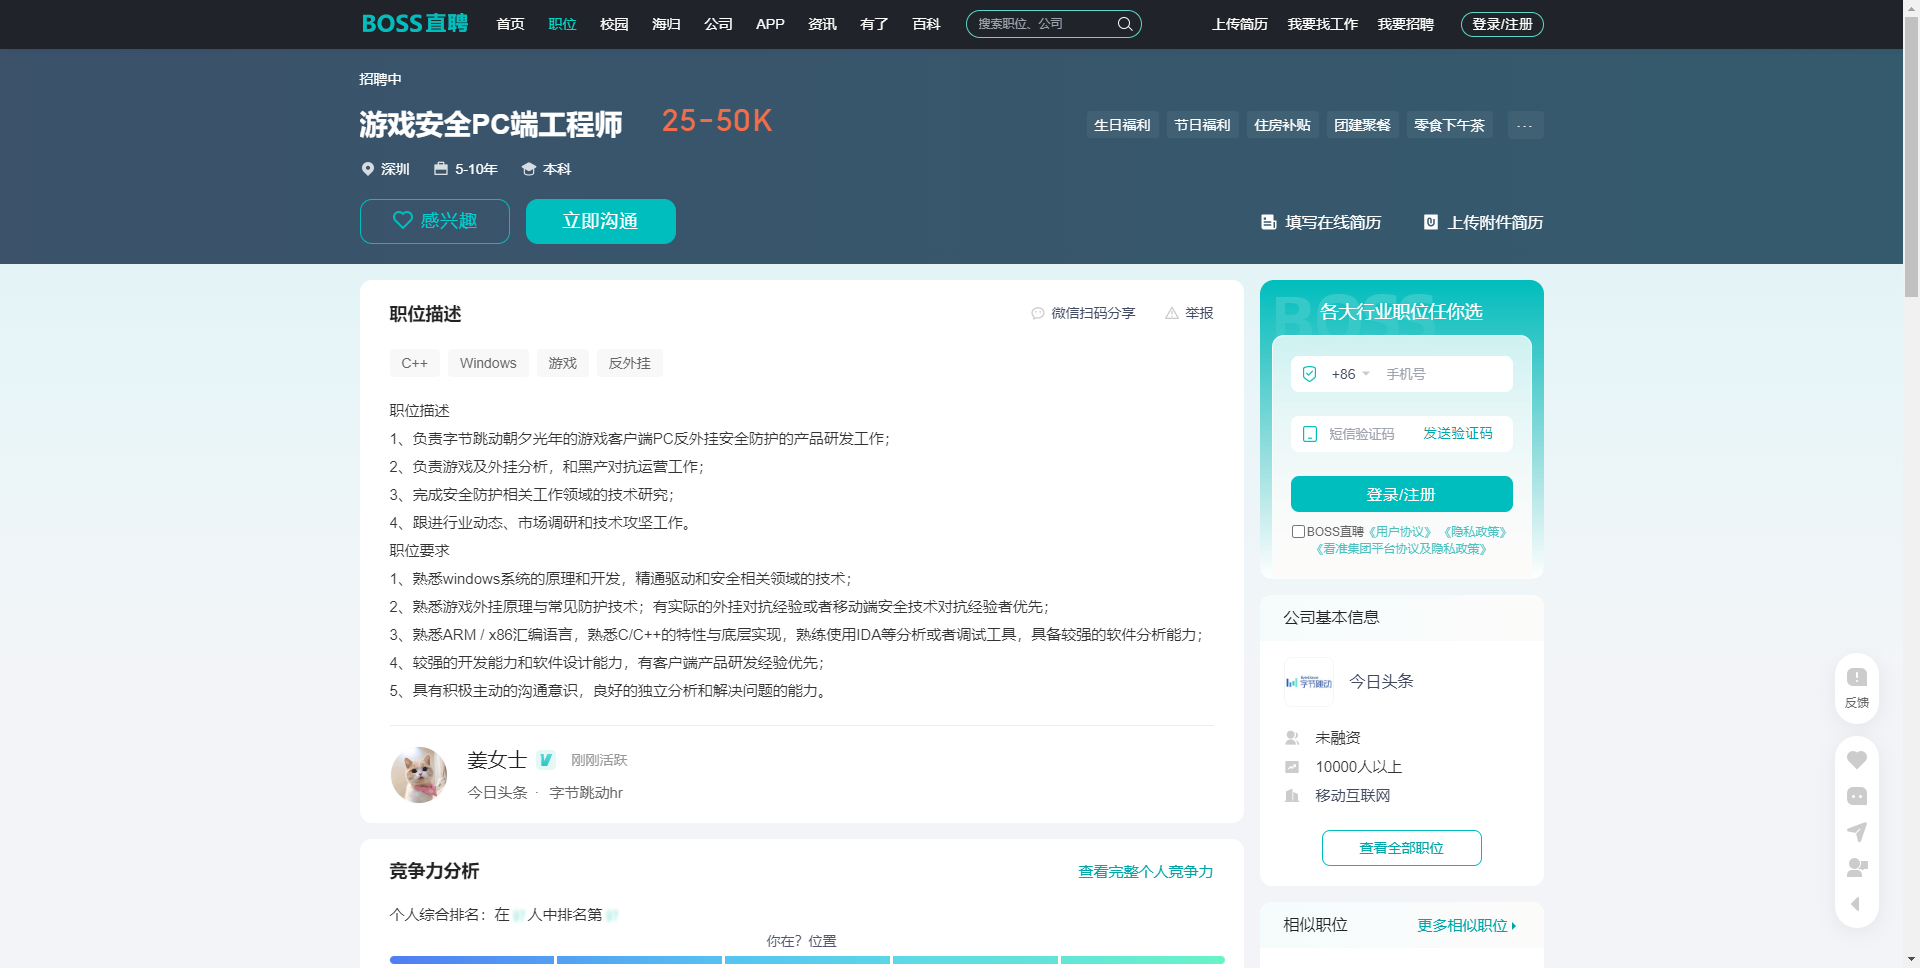Click the heart icon in floating sidebar
The height and width of the screenshot is (968, 1920).
[x=1856, y=760]
